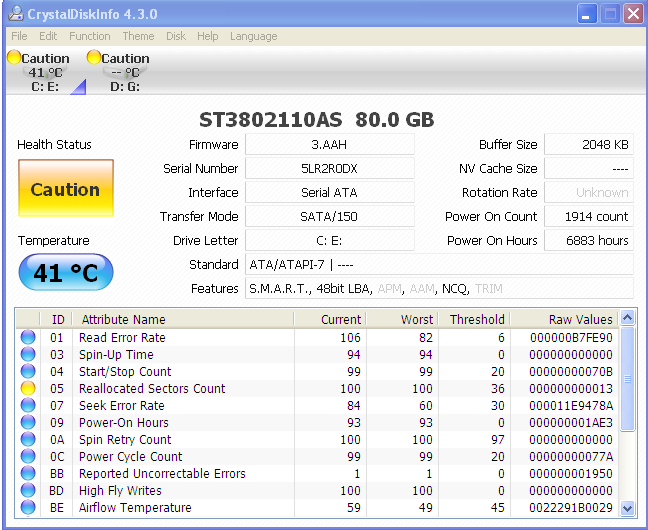Click the Firmware value 3.AAH field
The height and width of the screenshot is (530, 648).
click(x=329, y=145)
